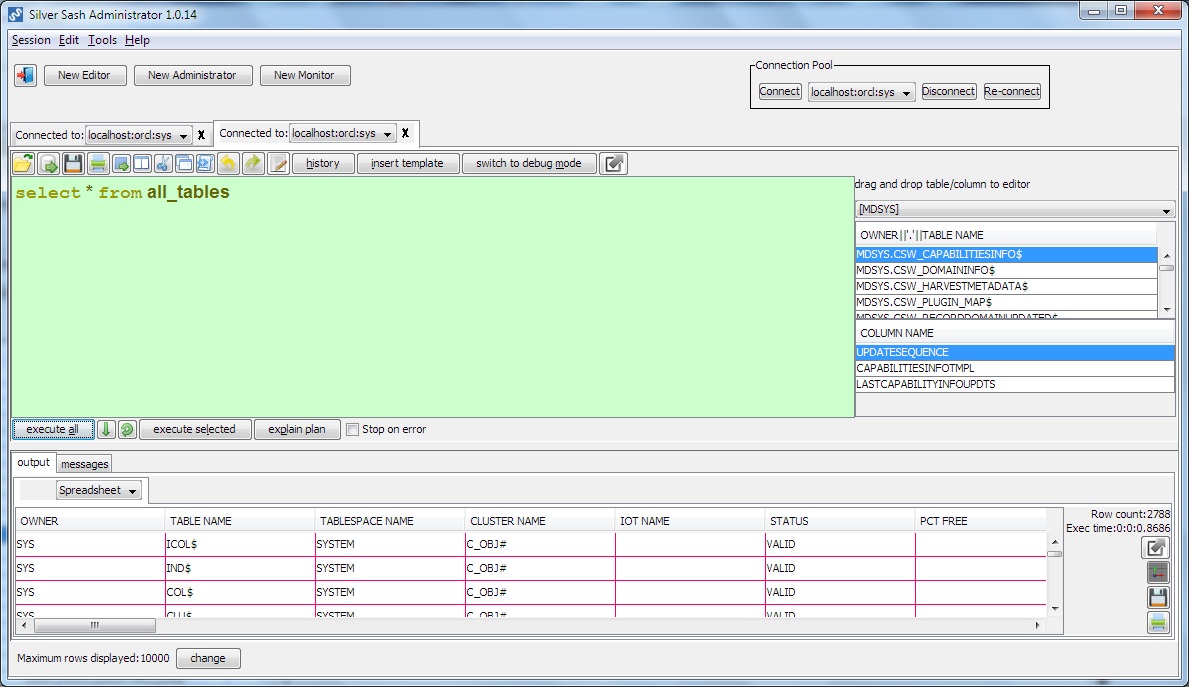Click the Disconnect button
Viewport: 1189px width, 687px height.
pyautogui.click(x=949, y=91)
